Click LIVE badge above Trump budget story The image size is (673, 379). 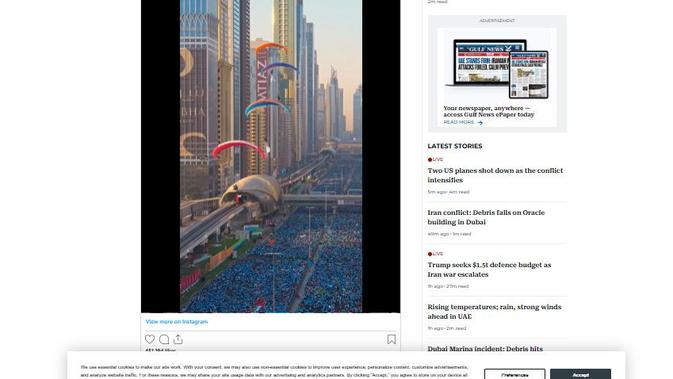coord(435,254)
